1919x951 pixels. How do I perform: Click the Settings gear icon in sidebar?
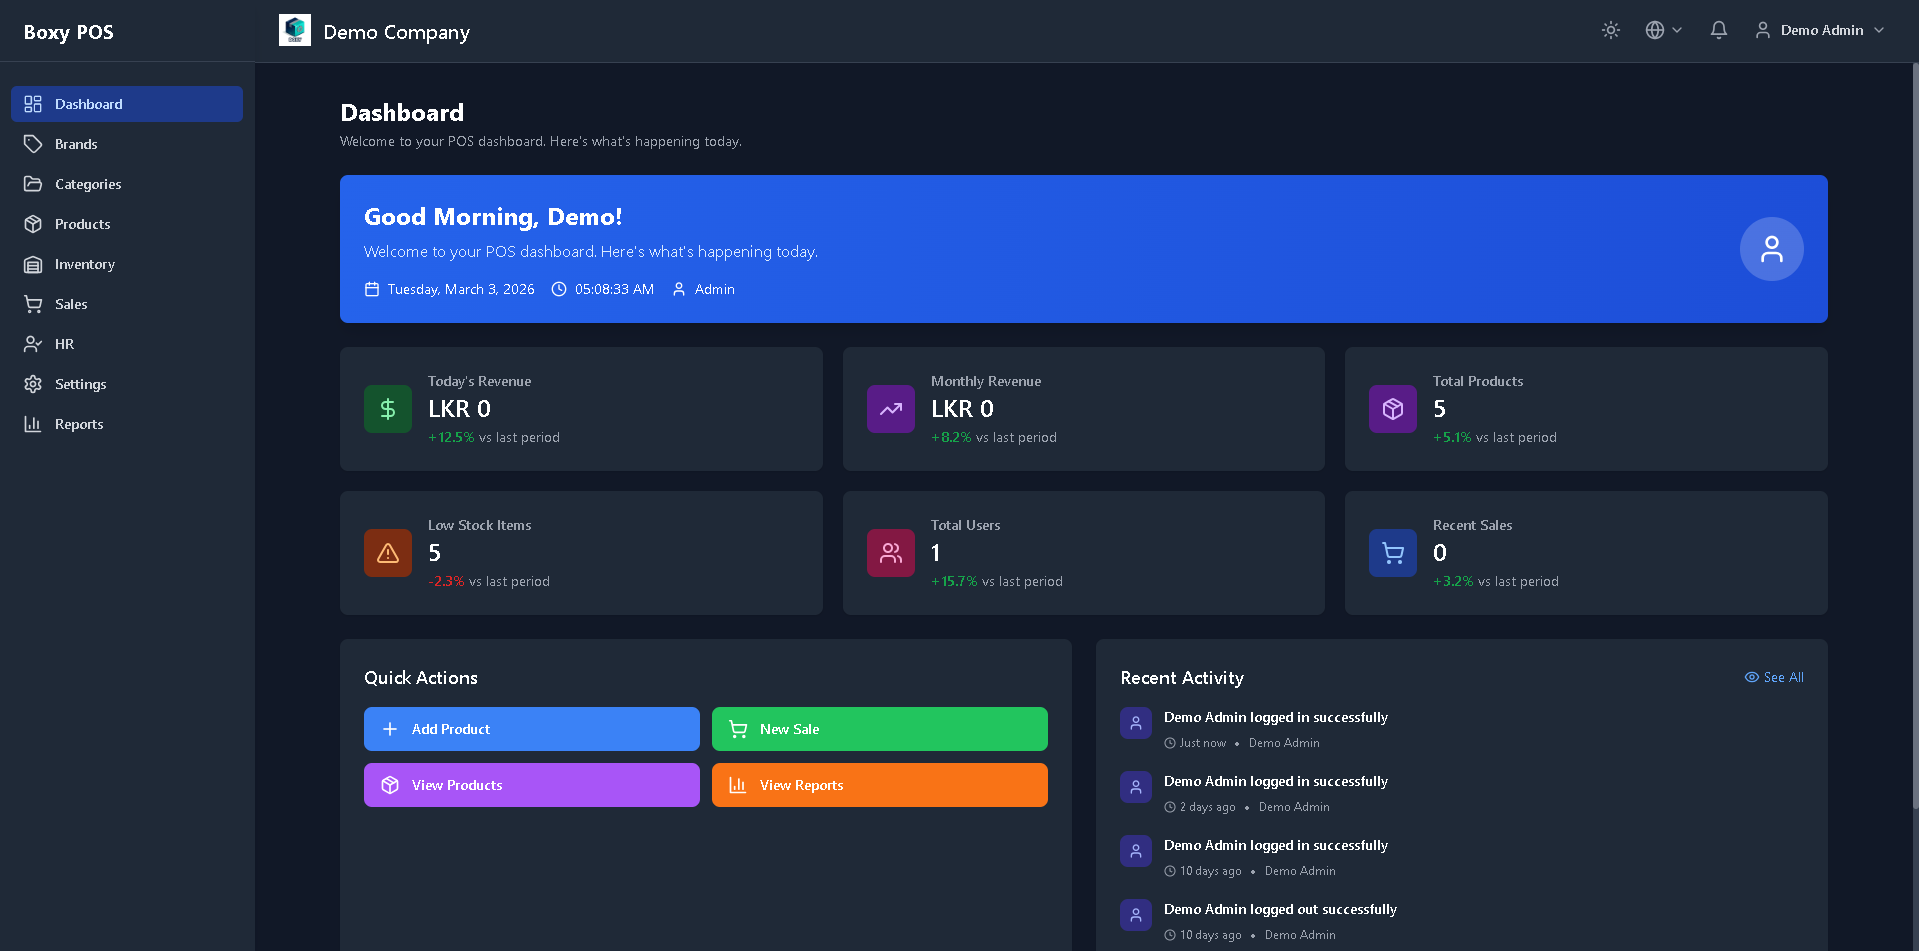coord(33,384)
